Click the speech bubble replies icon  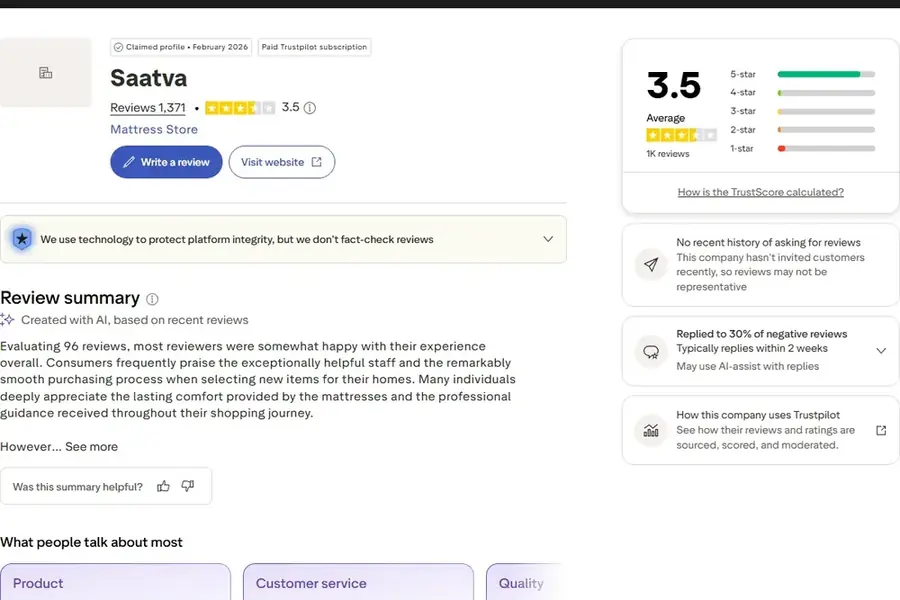[651, 351]
